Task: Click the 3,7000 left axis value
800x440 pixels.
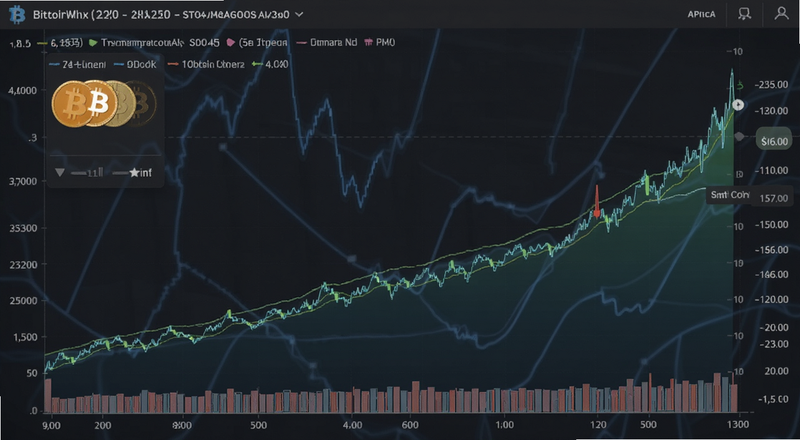Action: coord(23,181)
